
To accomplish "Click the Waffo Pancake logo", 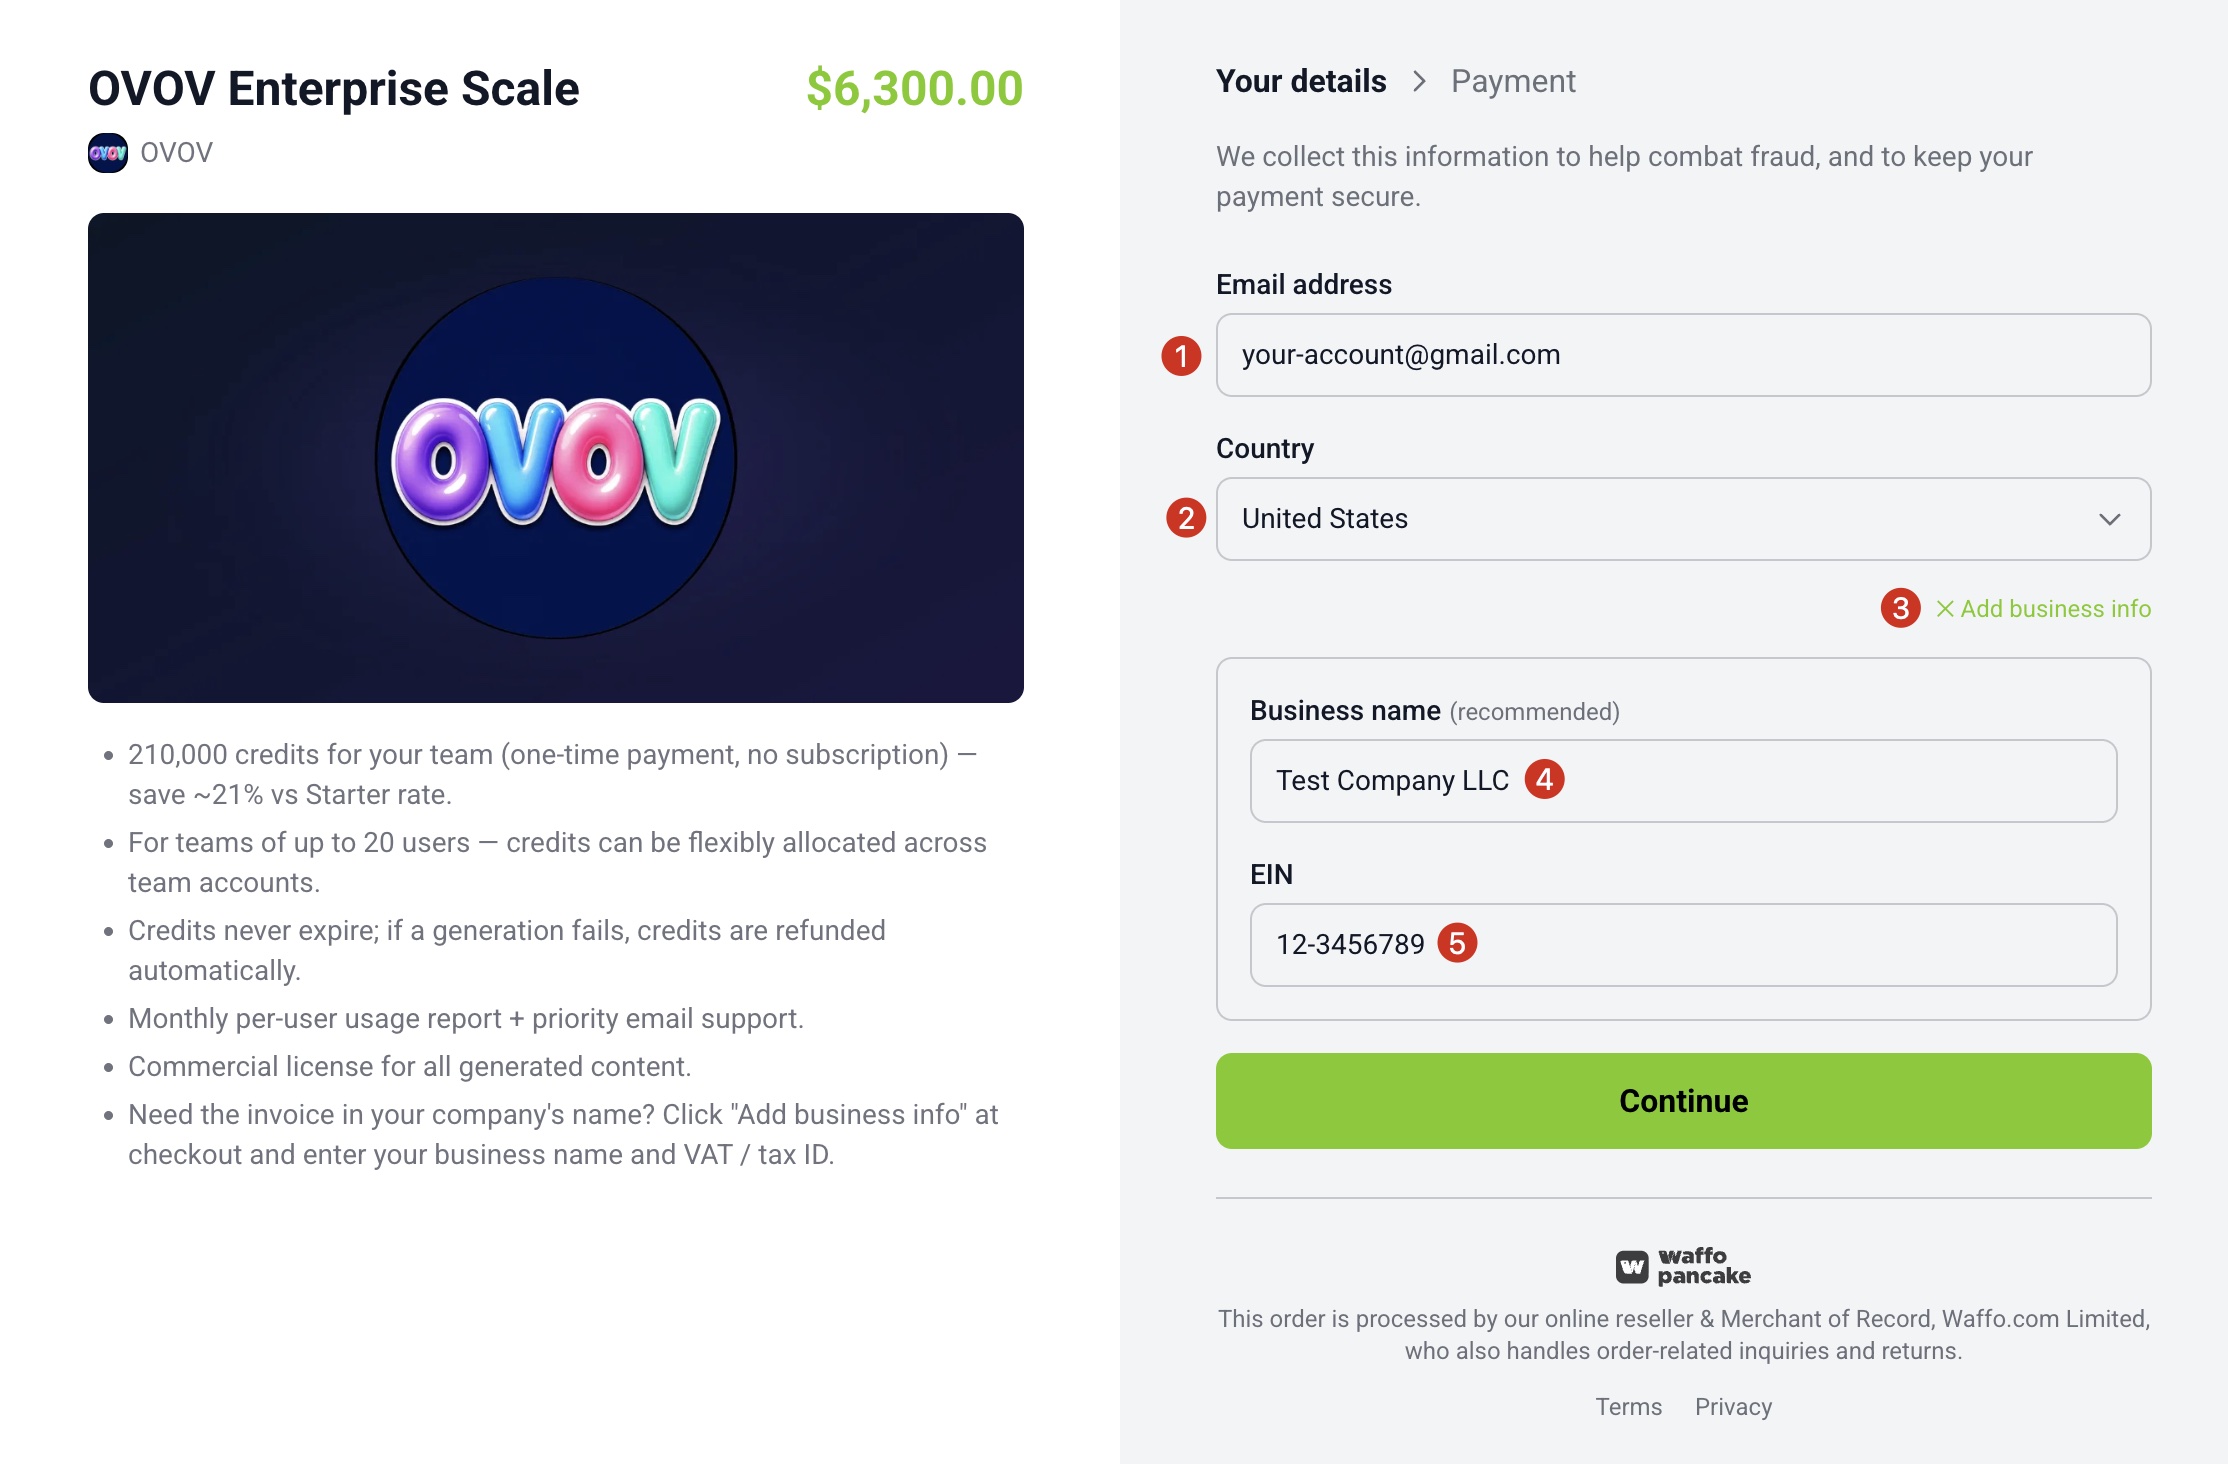I will click(1683, 1266).
